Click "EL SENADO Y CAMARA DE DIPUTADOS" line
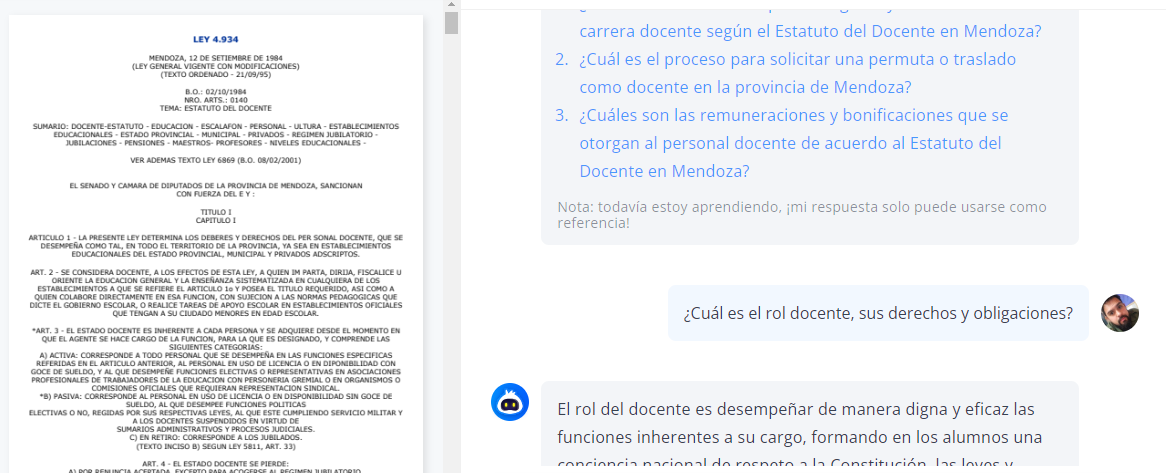Viewport: 1166px width, 473px height. click(216, 185)
